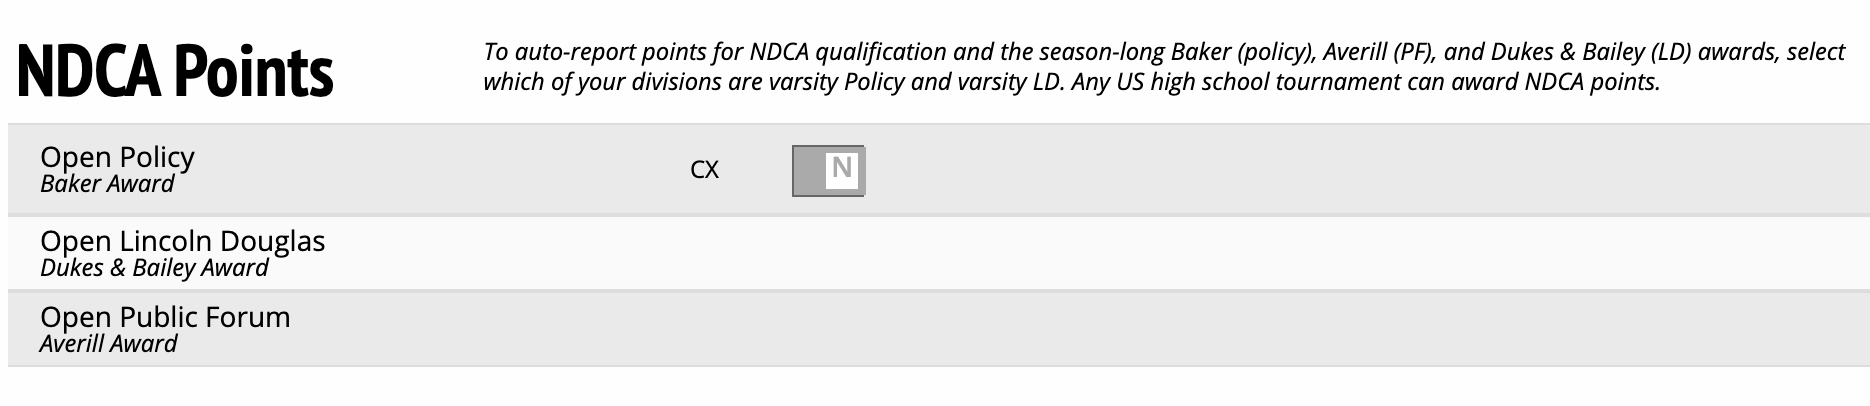
Task: Click the second line of the description
Action: tap(1070, 82)
